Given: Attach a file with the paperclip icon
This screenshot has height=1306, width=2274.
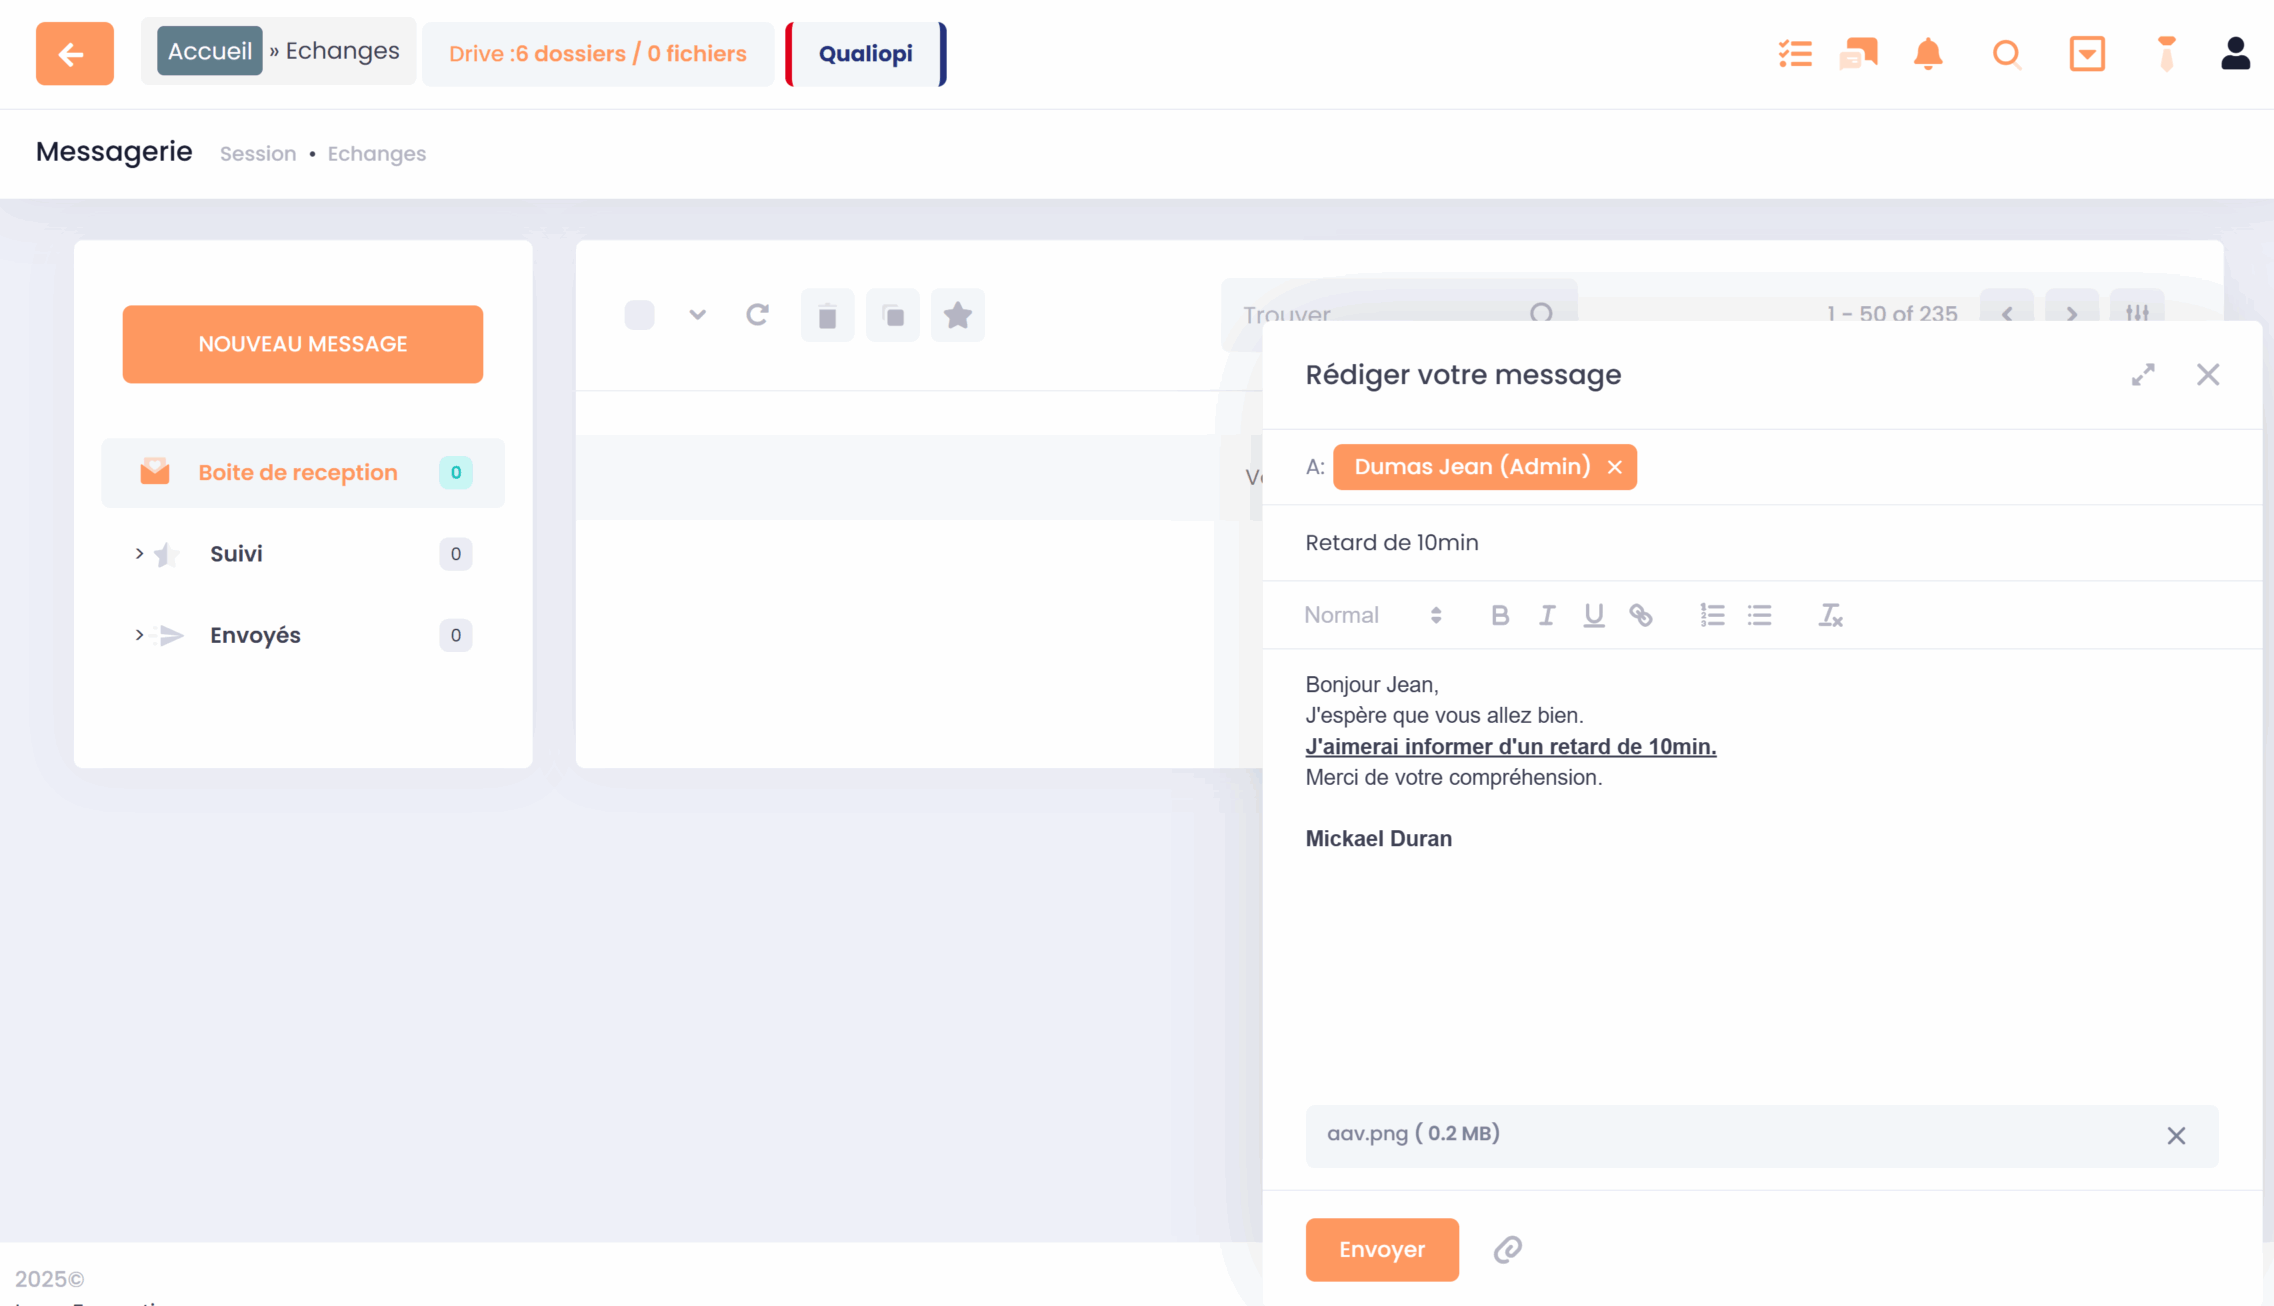Looking at the screenshot, I should (1507, 1249).
